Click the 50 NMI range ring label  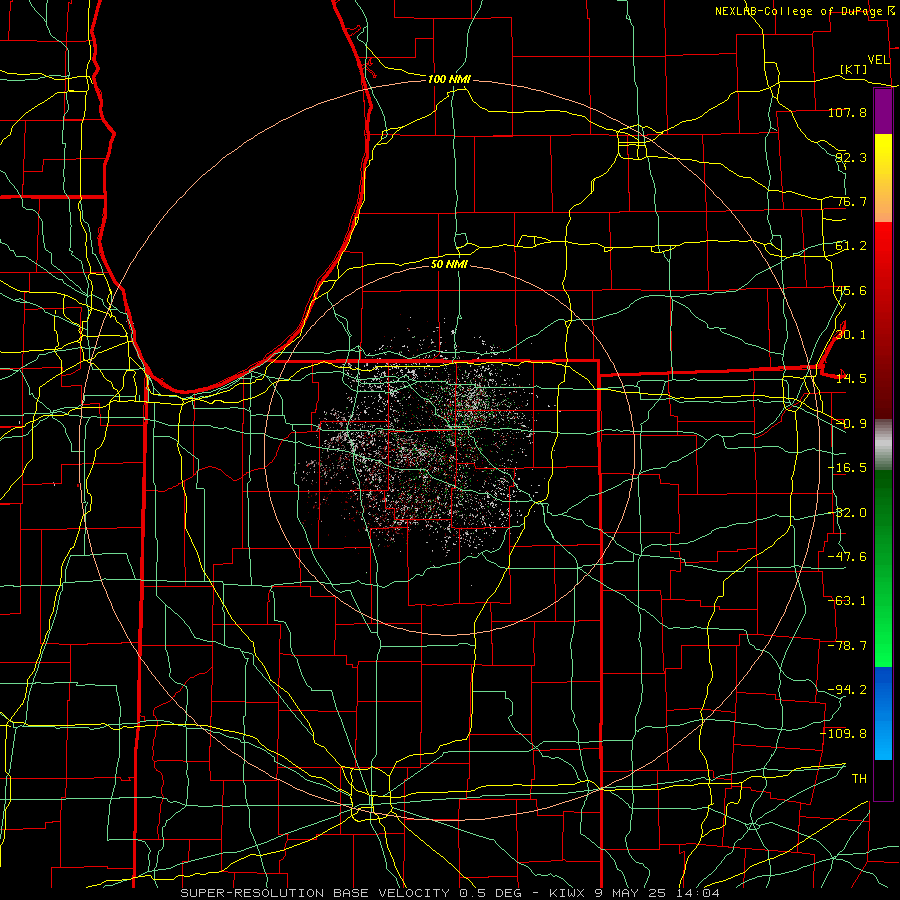pyautogui.click(x=449, y=264)
